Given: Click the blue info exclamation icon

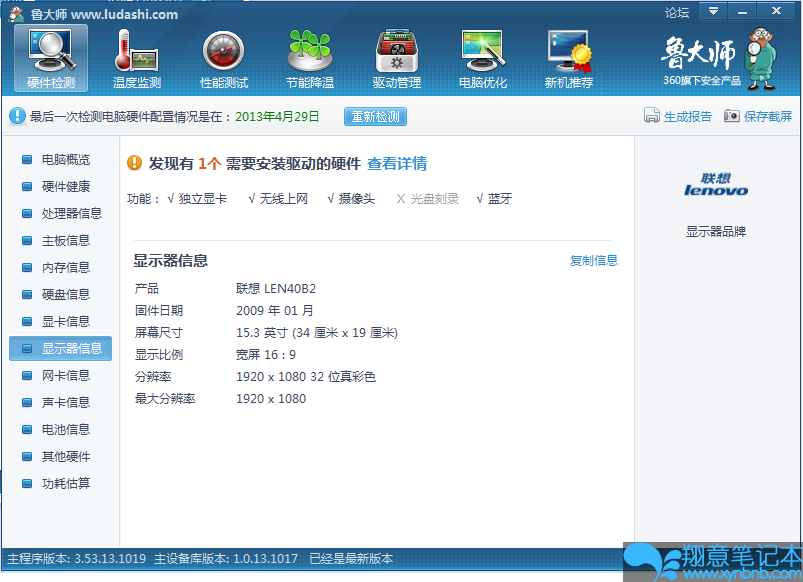Looking at the screenshot, I should click(x=17, y=116).
